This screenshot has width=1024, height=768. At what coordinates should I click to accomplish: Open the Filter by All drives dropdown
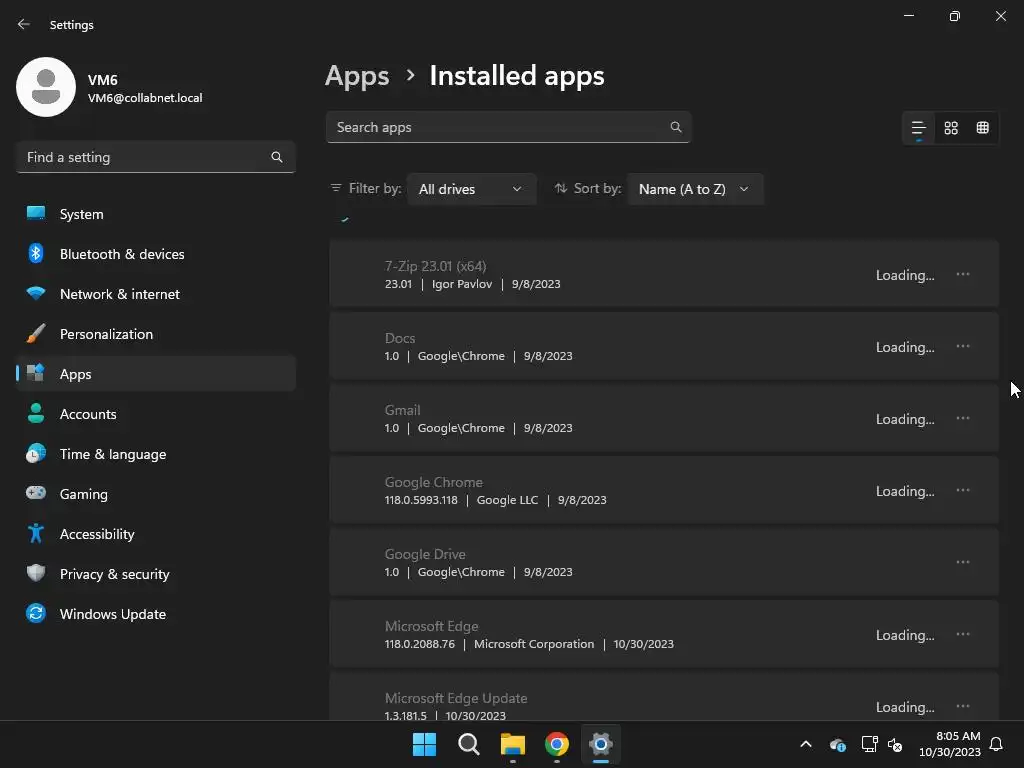471,189
